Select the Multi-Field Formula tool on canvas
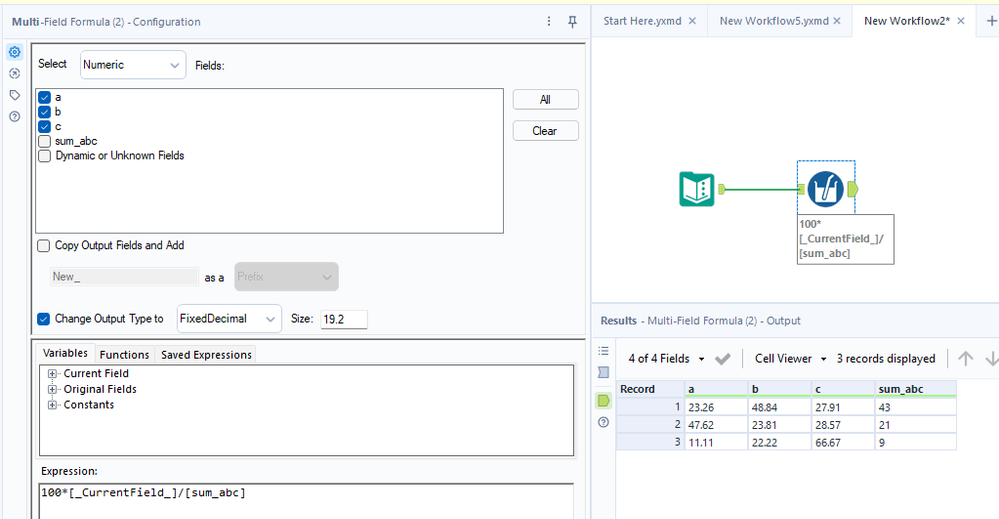 click(x=825, y=189)
